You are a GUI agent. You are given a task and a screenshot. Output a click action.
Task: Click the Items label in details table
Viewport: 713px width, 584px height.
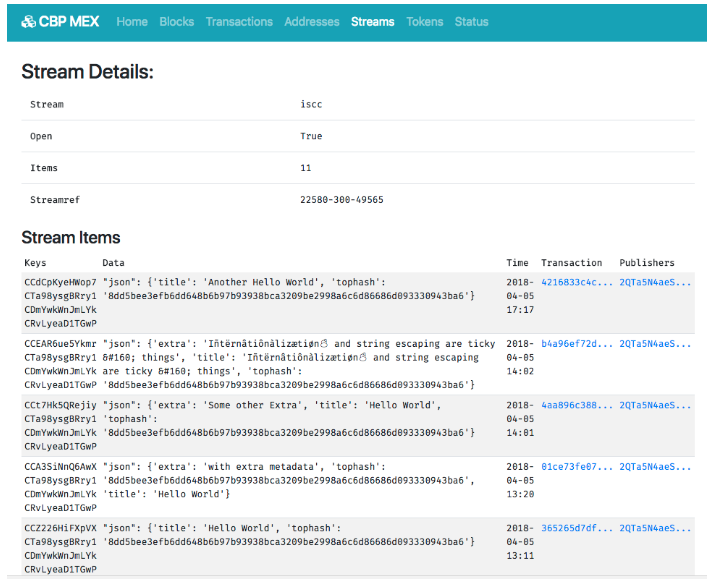[44, 168]
